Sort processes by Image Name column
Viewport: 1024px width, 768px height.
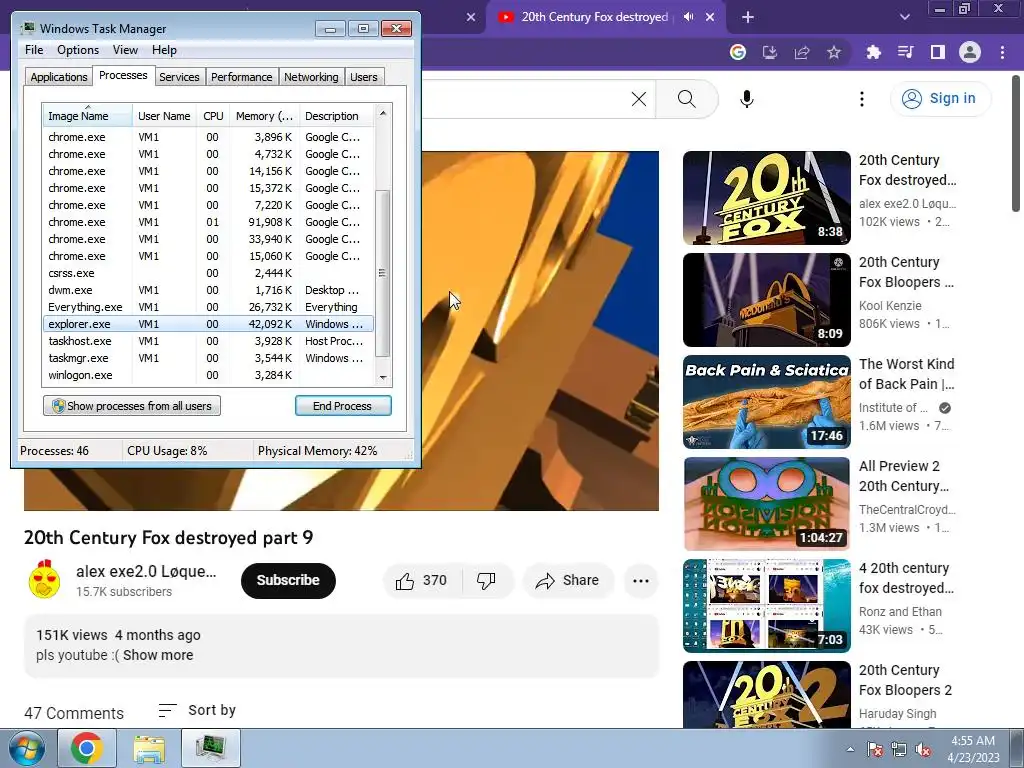click(88, 116)
